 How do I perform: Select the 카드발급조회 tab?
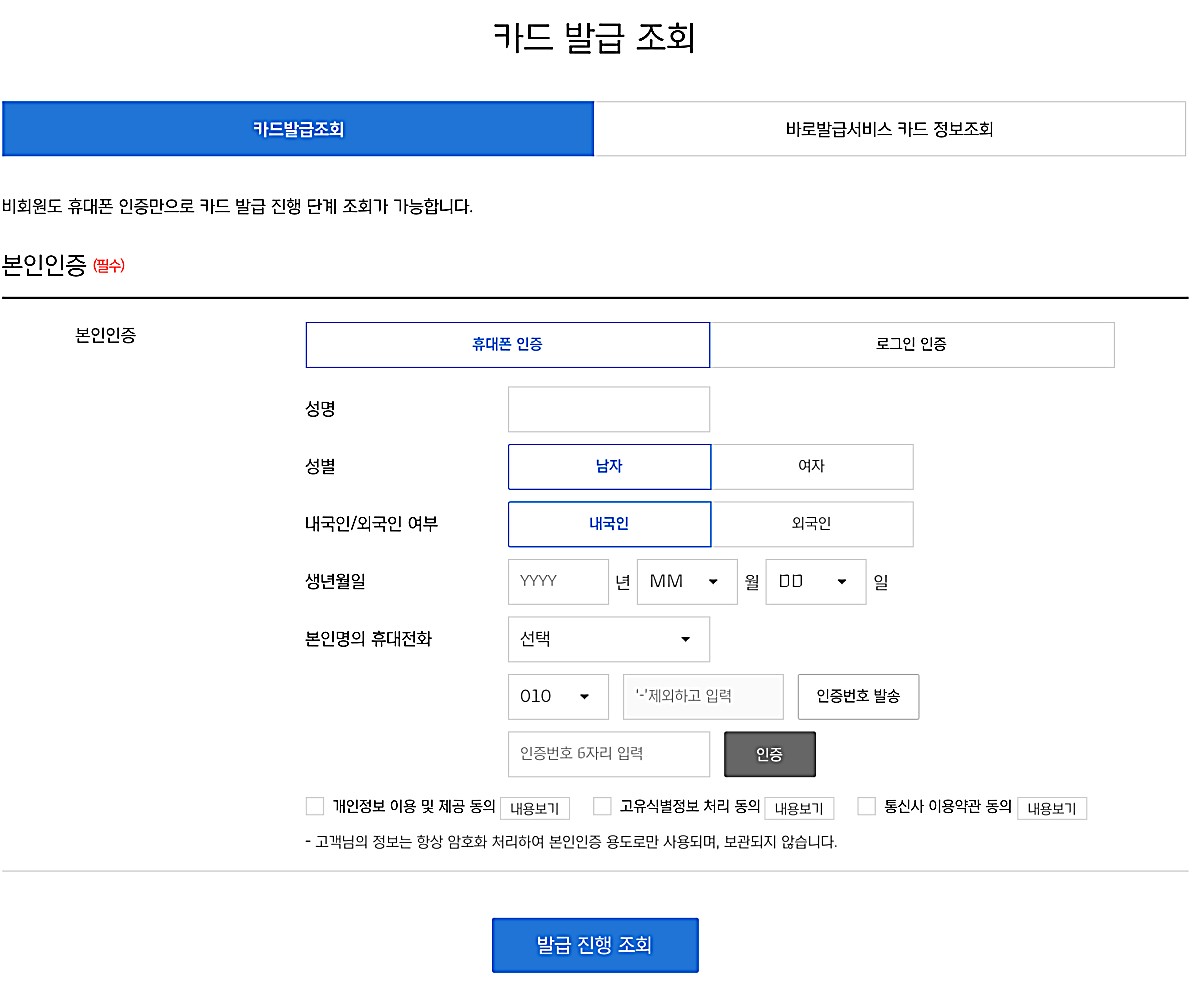297,129
